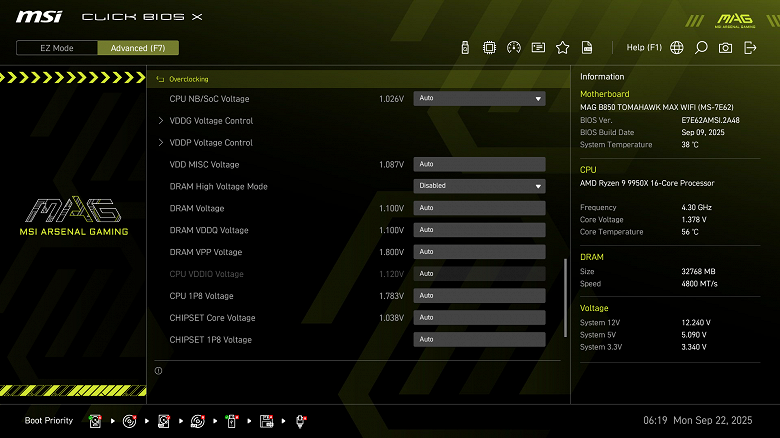This screenshot has width=780, height=438.
Task: Select the Advanced (F7) tab
Action: (138, 48)
